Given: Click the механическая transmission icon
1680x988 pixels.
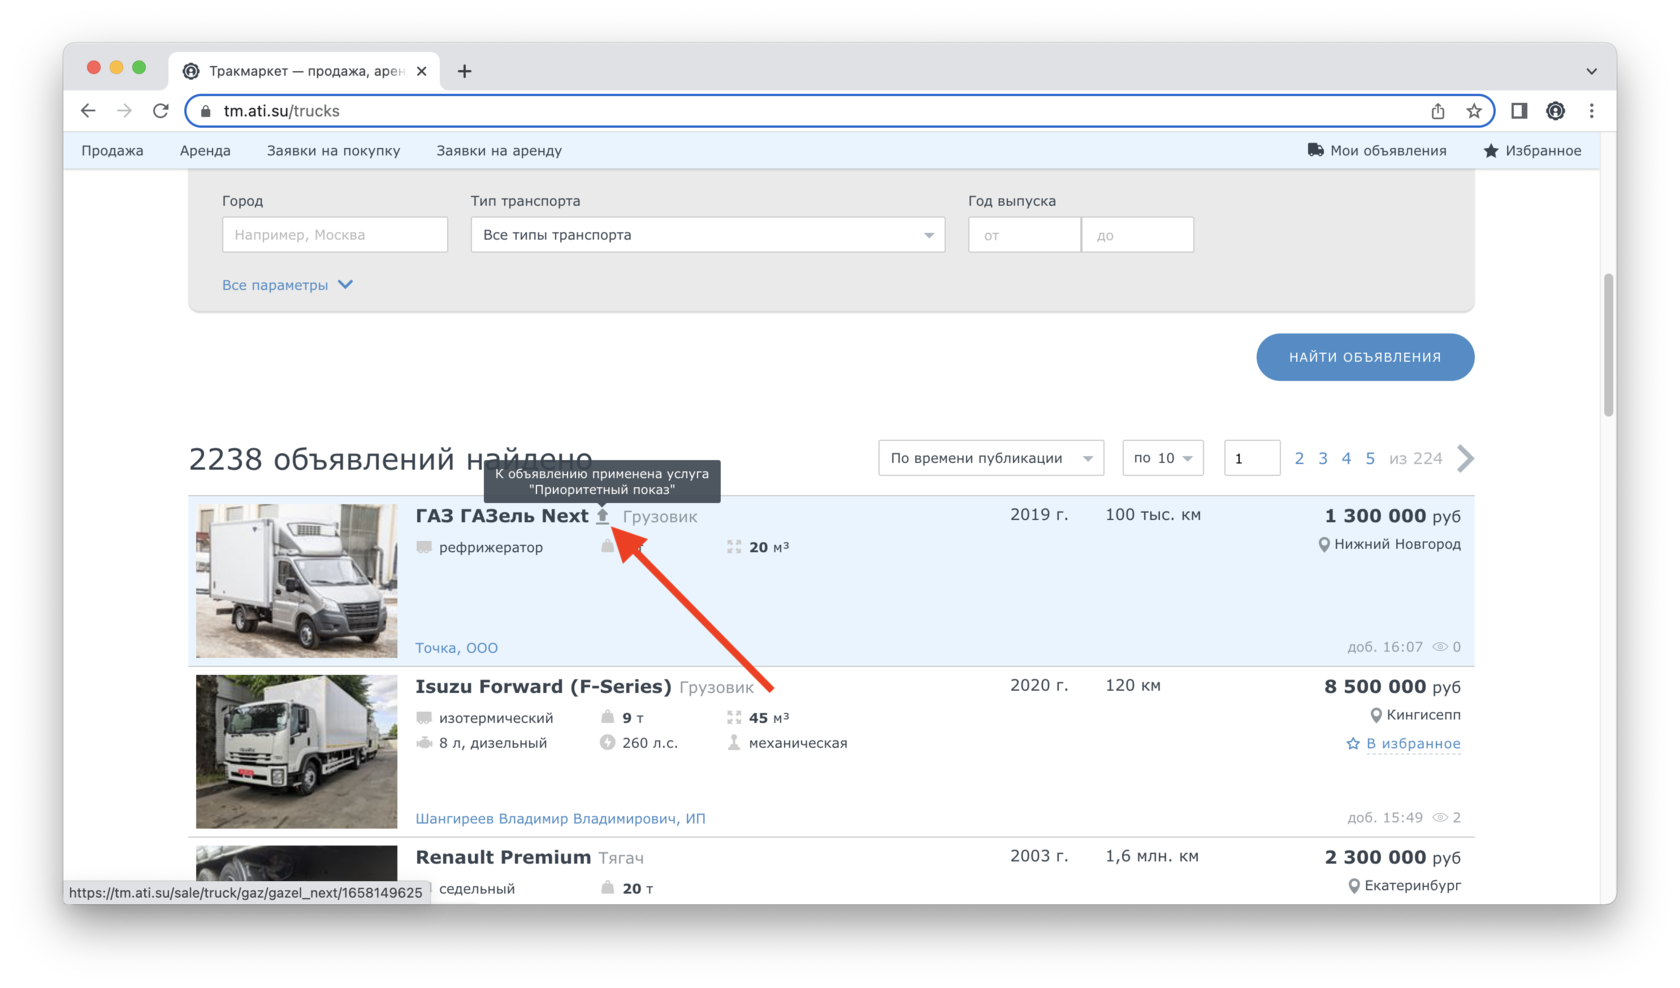Looking at the screenshot, I should [734, 742].
